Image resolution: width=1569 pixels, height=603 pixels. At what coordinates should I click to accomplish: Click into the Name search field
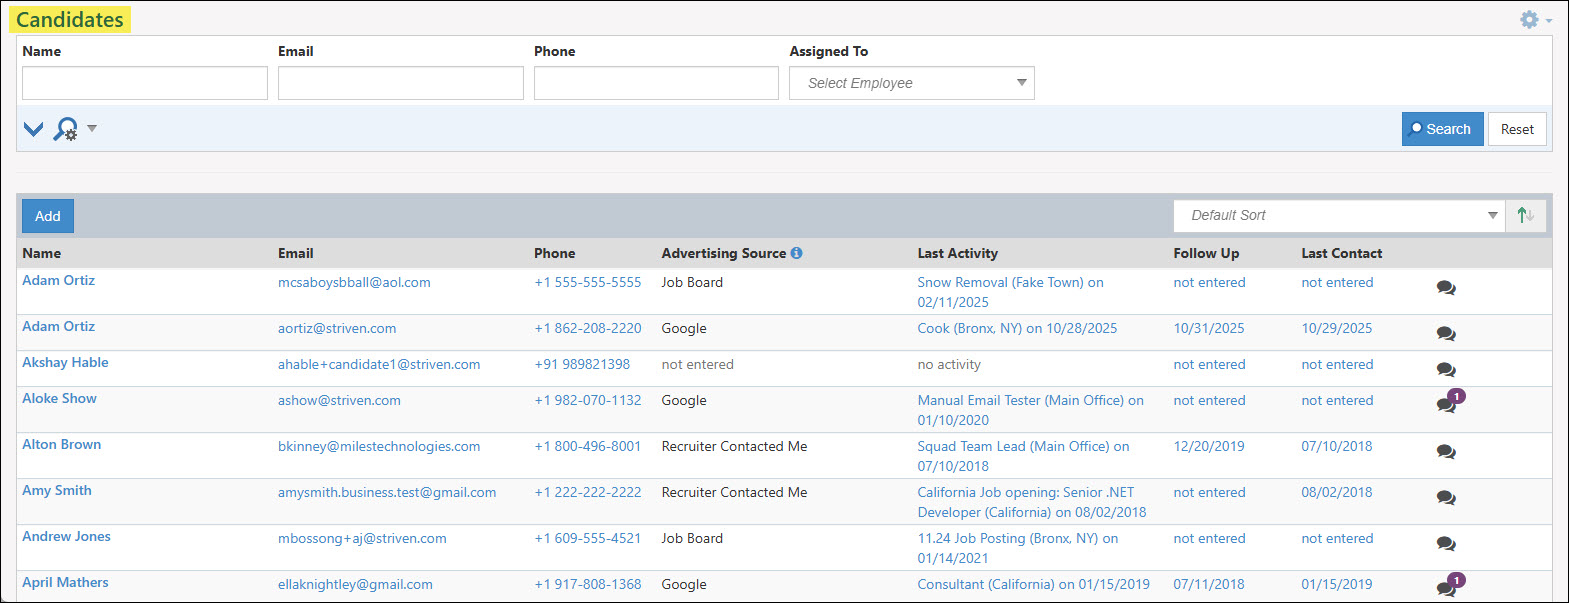click(x=145, y=83)
